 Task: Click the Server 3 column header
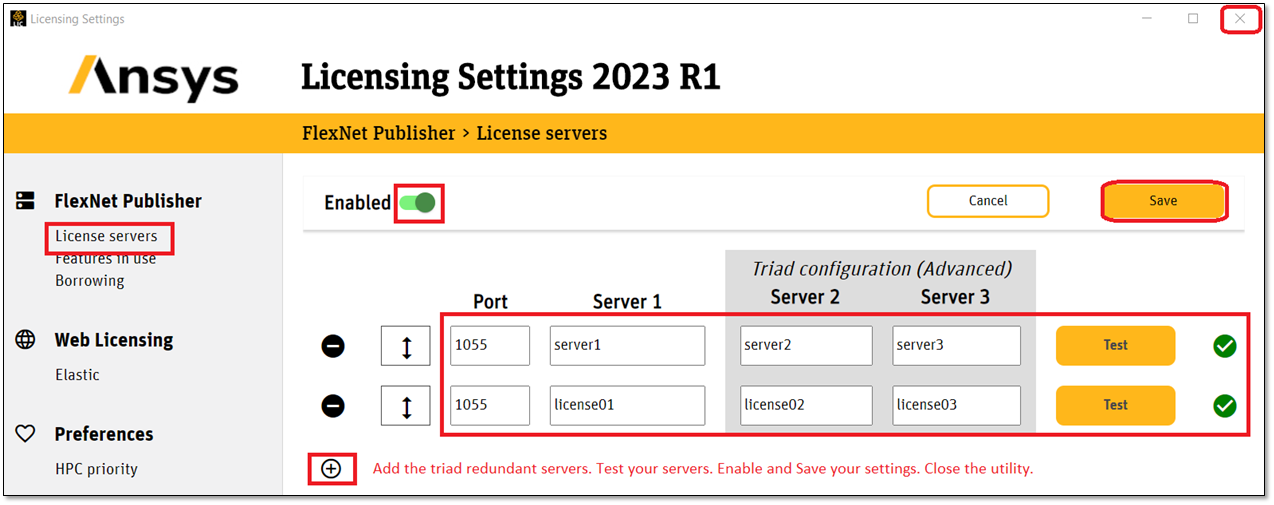957,297
